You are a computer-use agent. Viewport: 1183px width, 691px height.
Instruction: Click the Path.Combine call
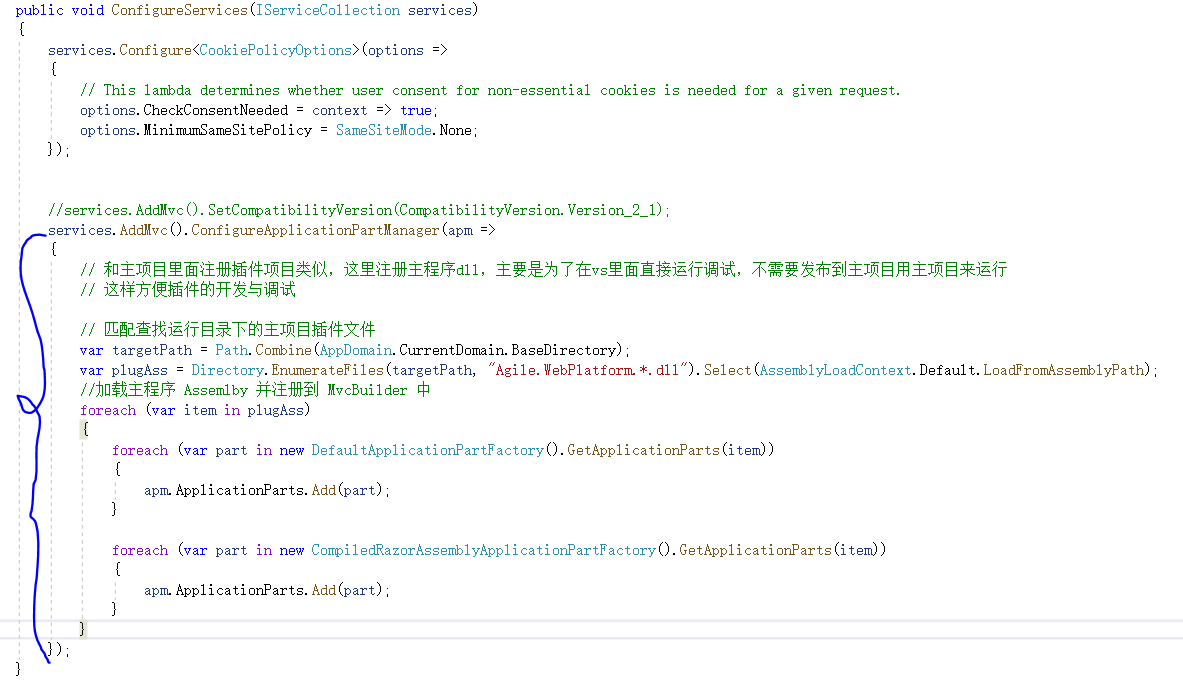pos(263,351)
